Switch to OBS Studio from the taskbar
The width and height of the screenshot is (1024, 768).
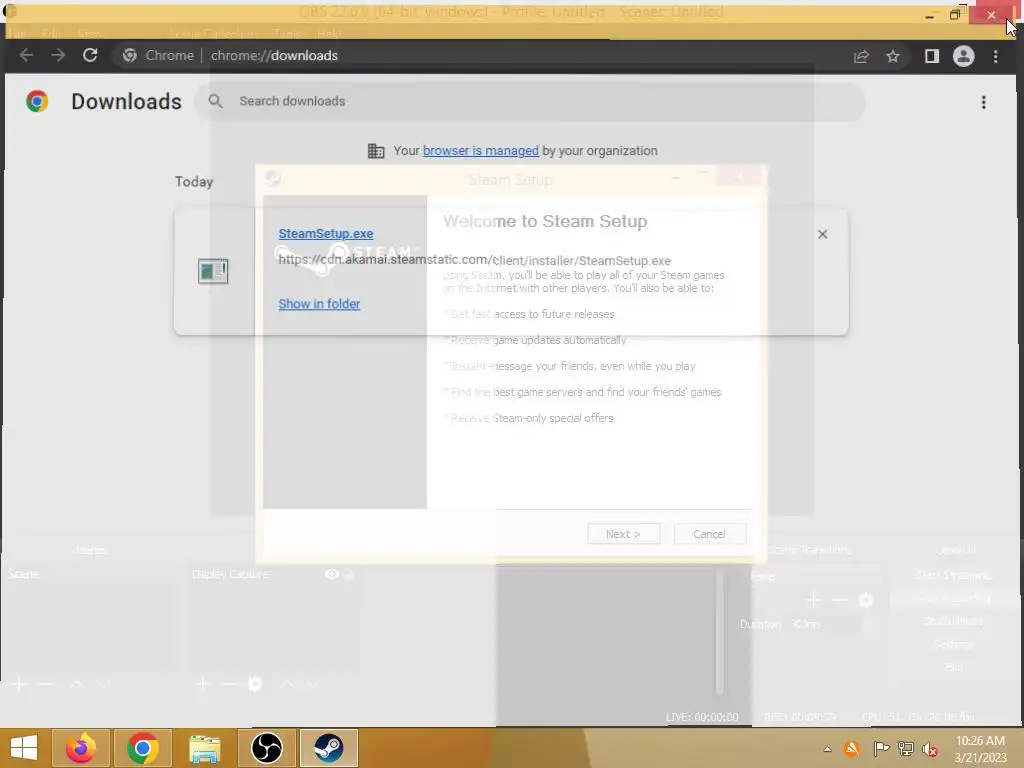266,748
